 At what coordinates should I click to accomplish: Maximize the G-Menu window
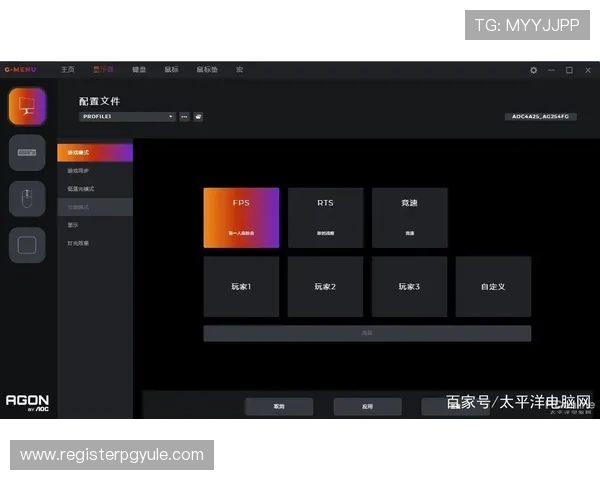click(x=569, y=70)
